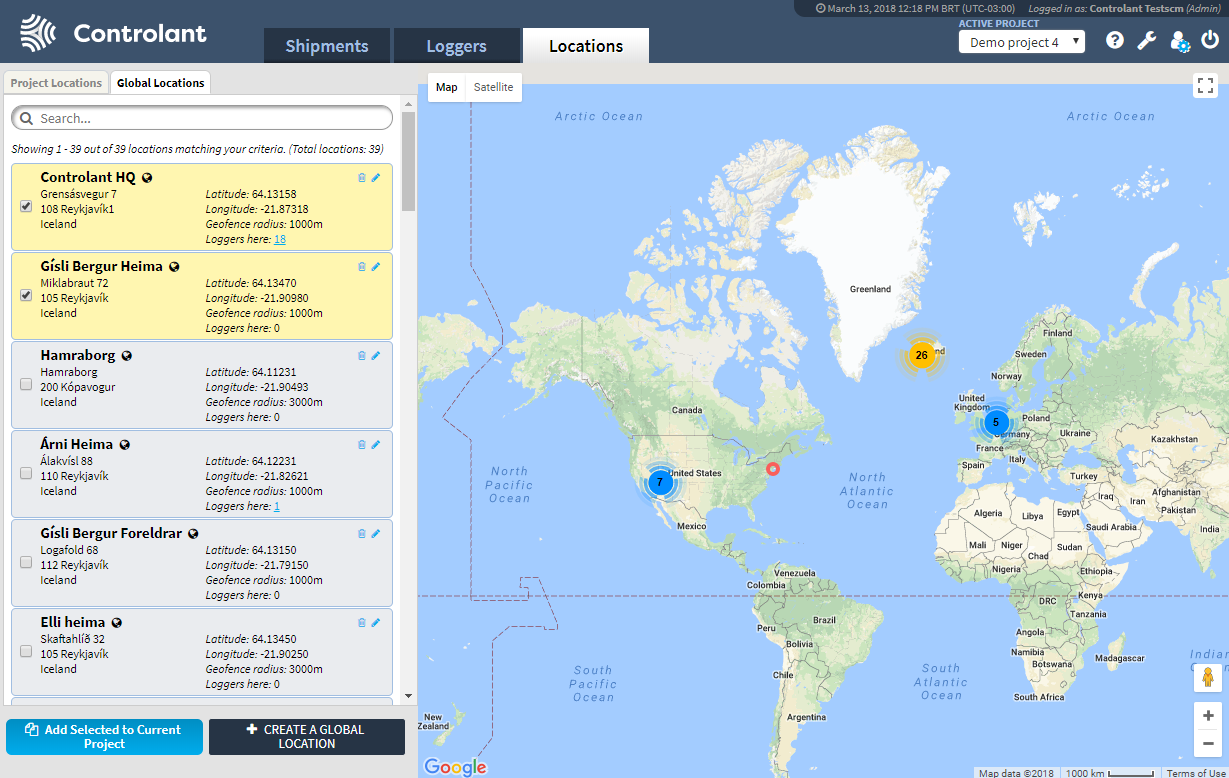Click the blue cluster marker showing 5
1229x778 pixels.
[995, 422]
